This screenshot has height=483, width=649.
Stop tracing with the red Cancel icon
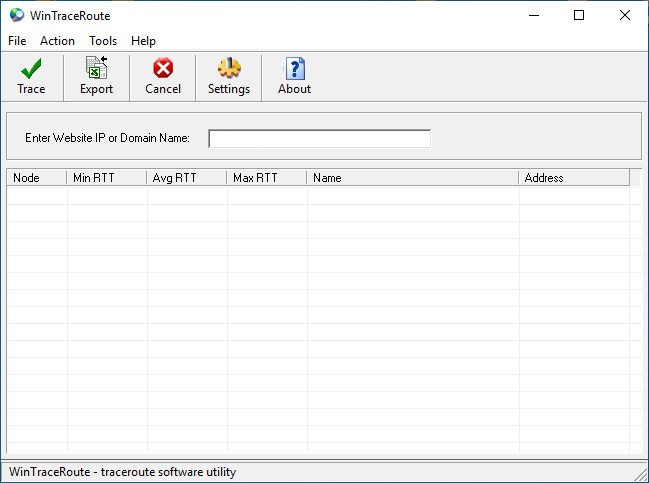pos(163,68)
